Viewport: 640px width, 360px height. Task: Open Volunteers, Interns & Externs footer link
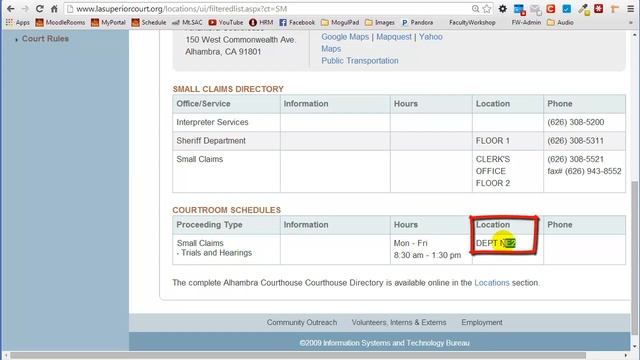click(x=399, y=322)
